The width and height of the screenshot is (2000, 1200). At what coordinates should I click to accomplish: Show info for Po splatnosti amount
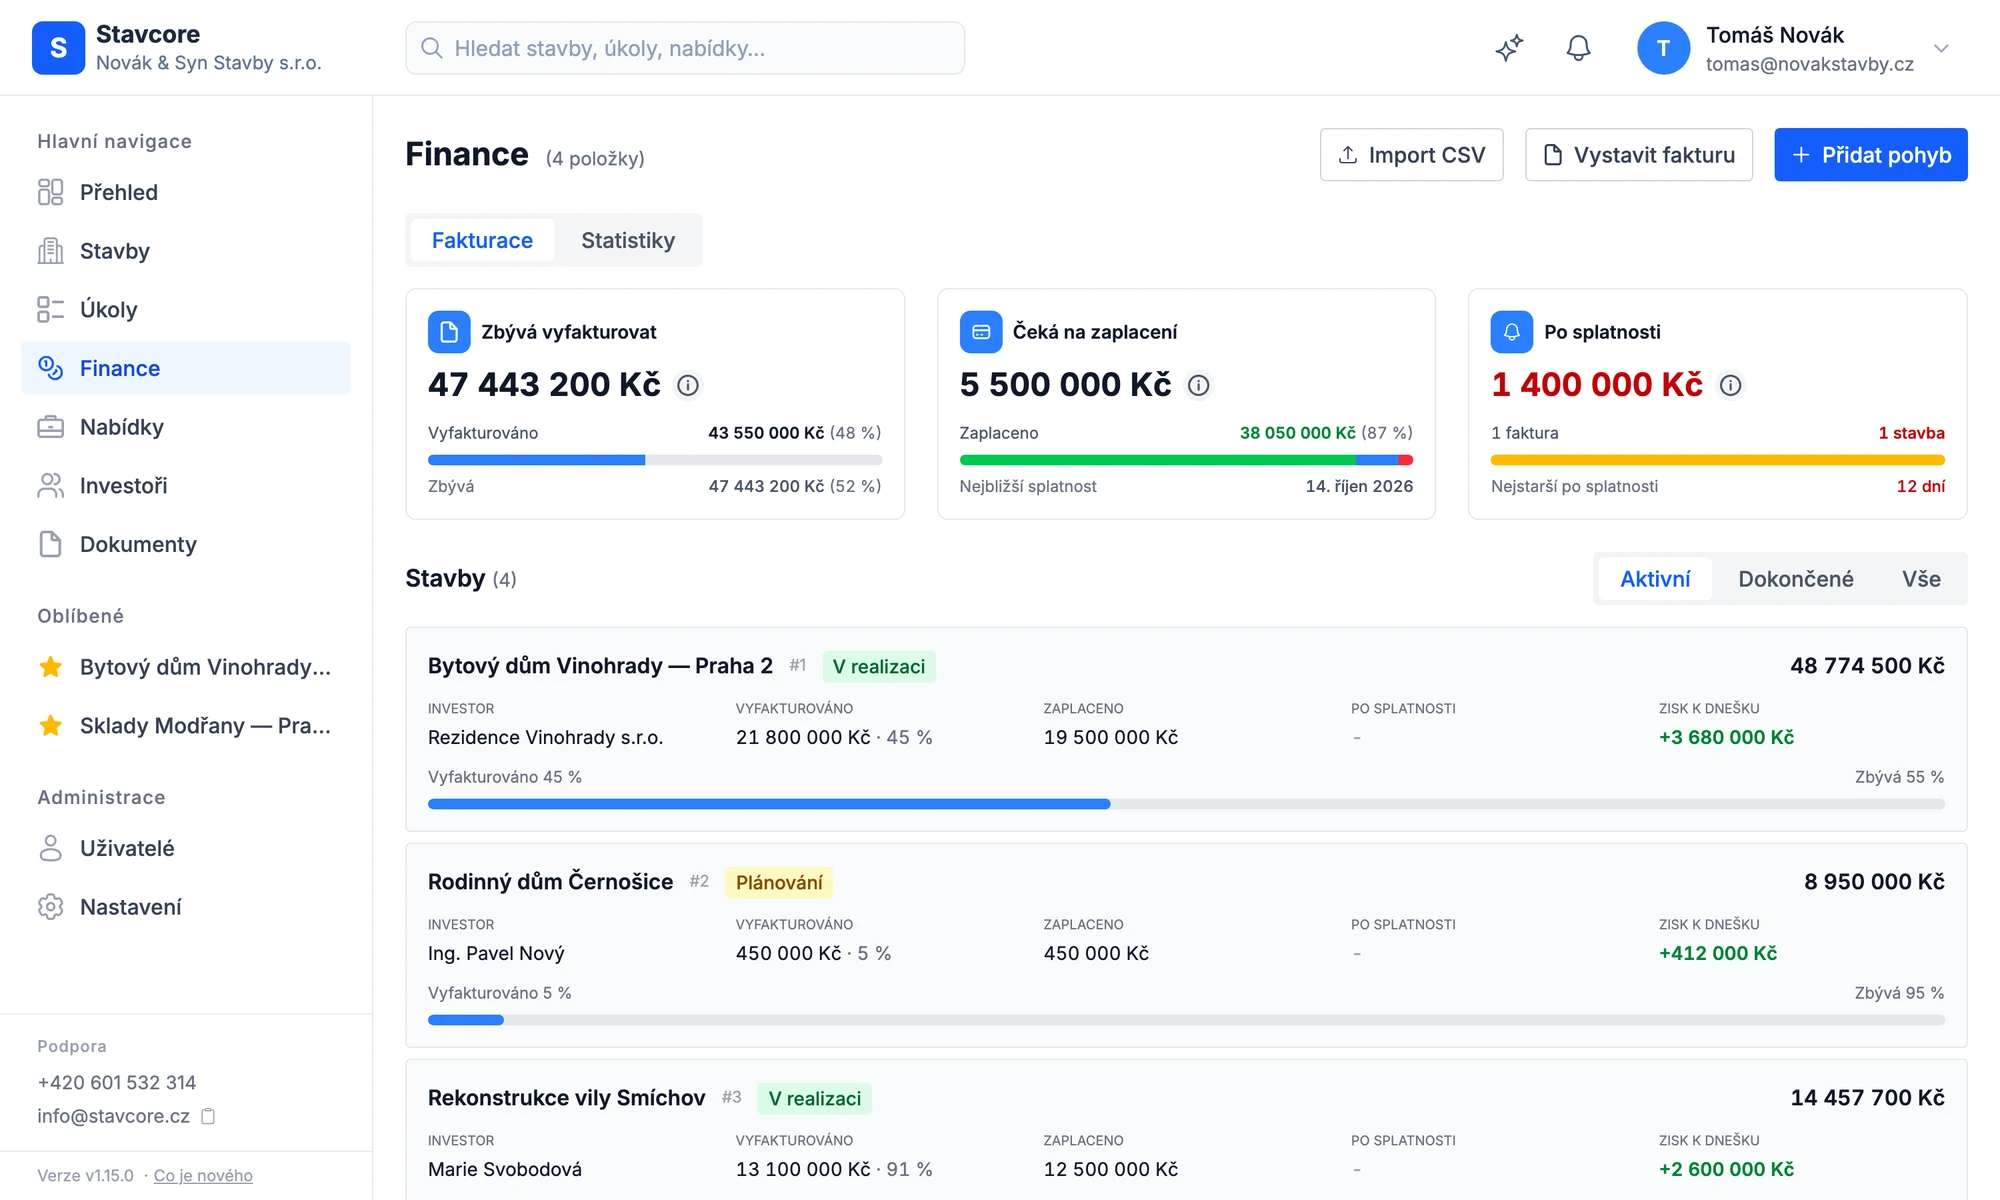click(x=1730, y=385)
